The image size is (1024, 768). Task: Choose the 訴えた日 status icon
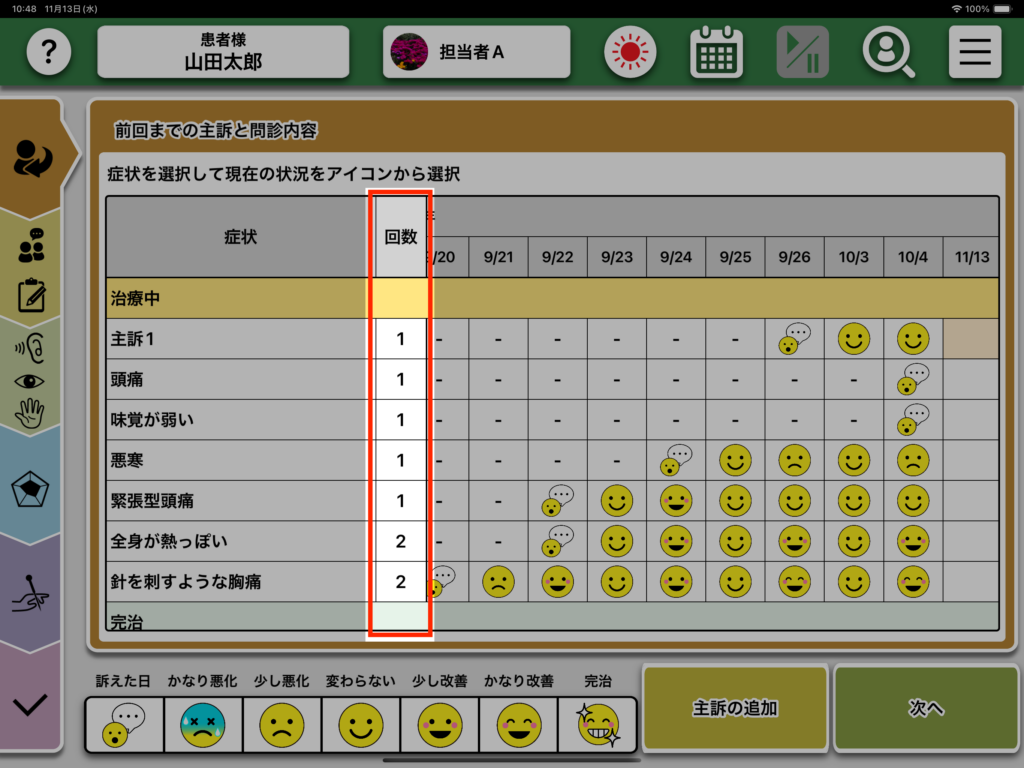click(x=123, y=724)
